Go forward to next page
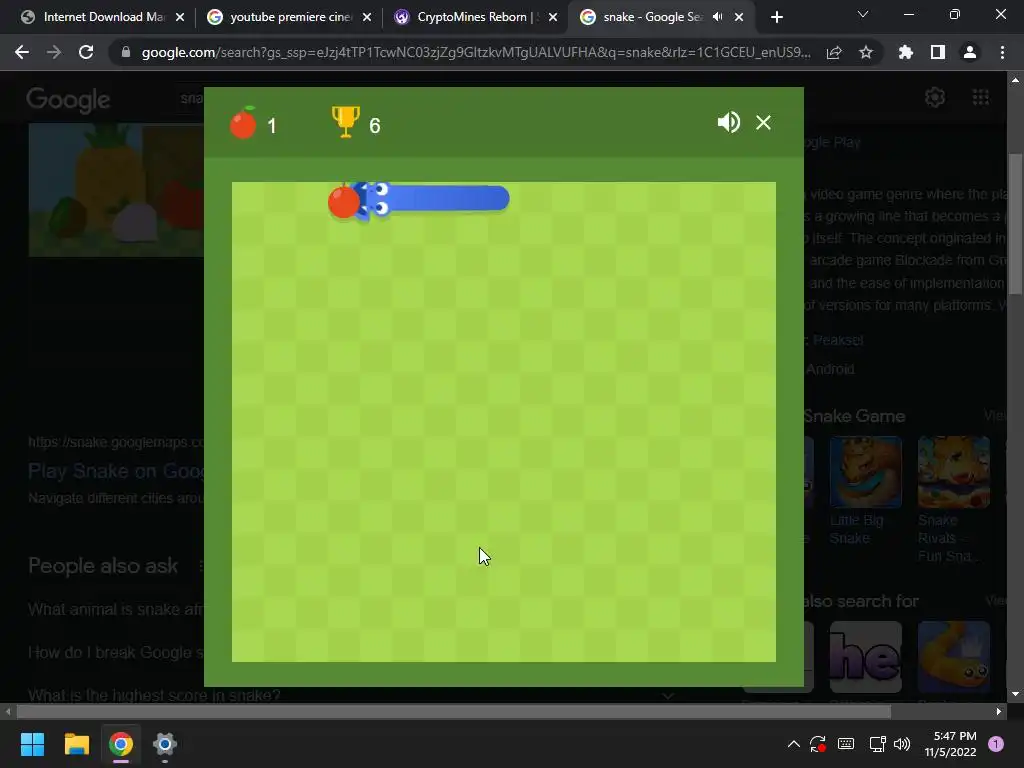 tap(54, 52)
